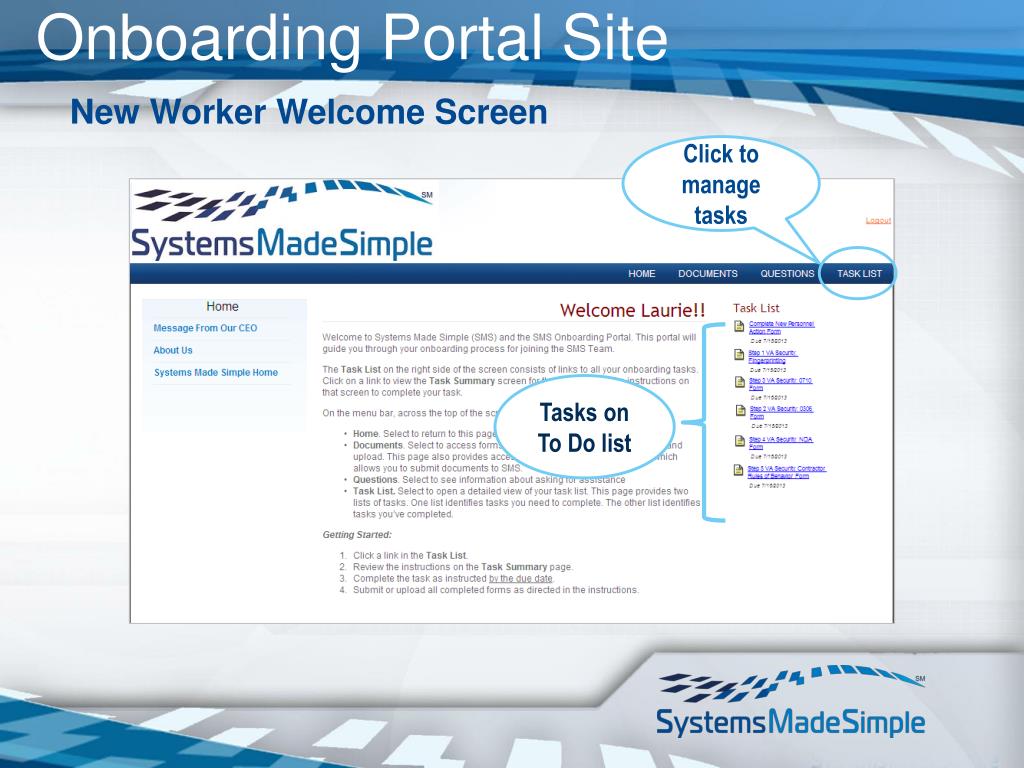Open the Systems Made Simple Home link
Viewport: 1024px width, 768px height.
tap(216, 372)
